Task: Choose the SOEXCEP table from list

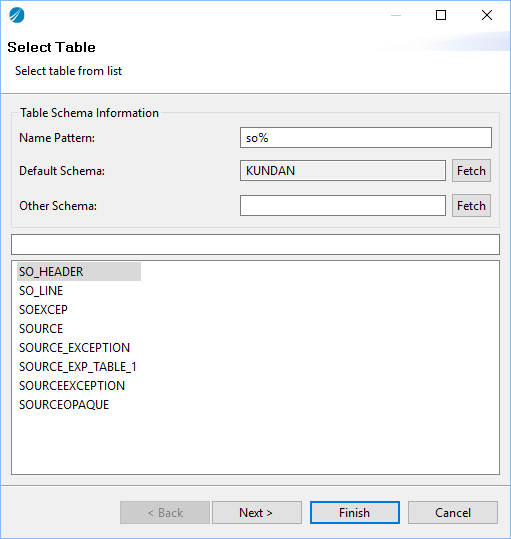Action: point(43,310)
